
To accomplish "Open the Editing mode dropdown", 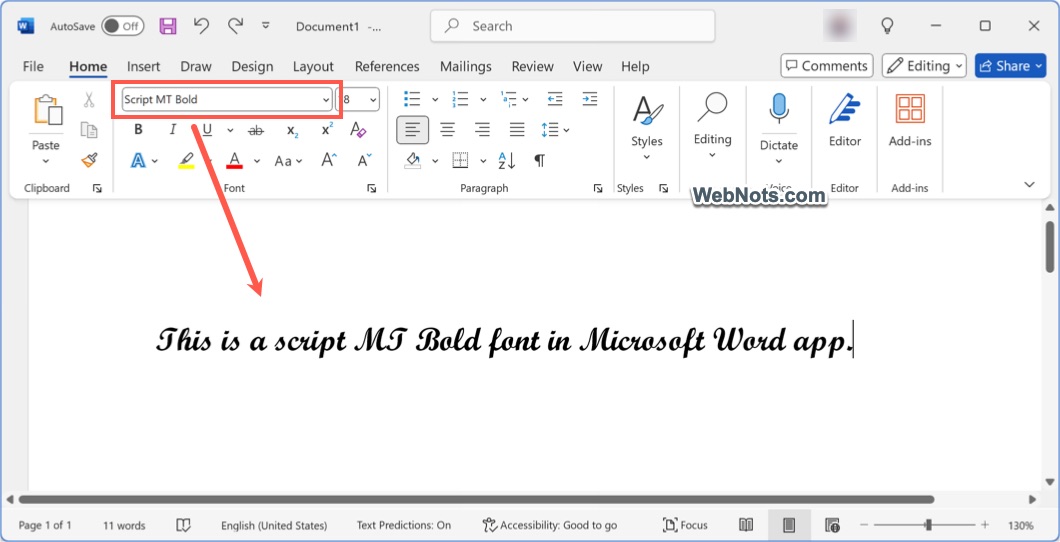I will click(x=925, y=66).
